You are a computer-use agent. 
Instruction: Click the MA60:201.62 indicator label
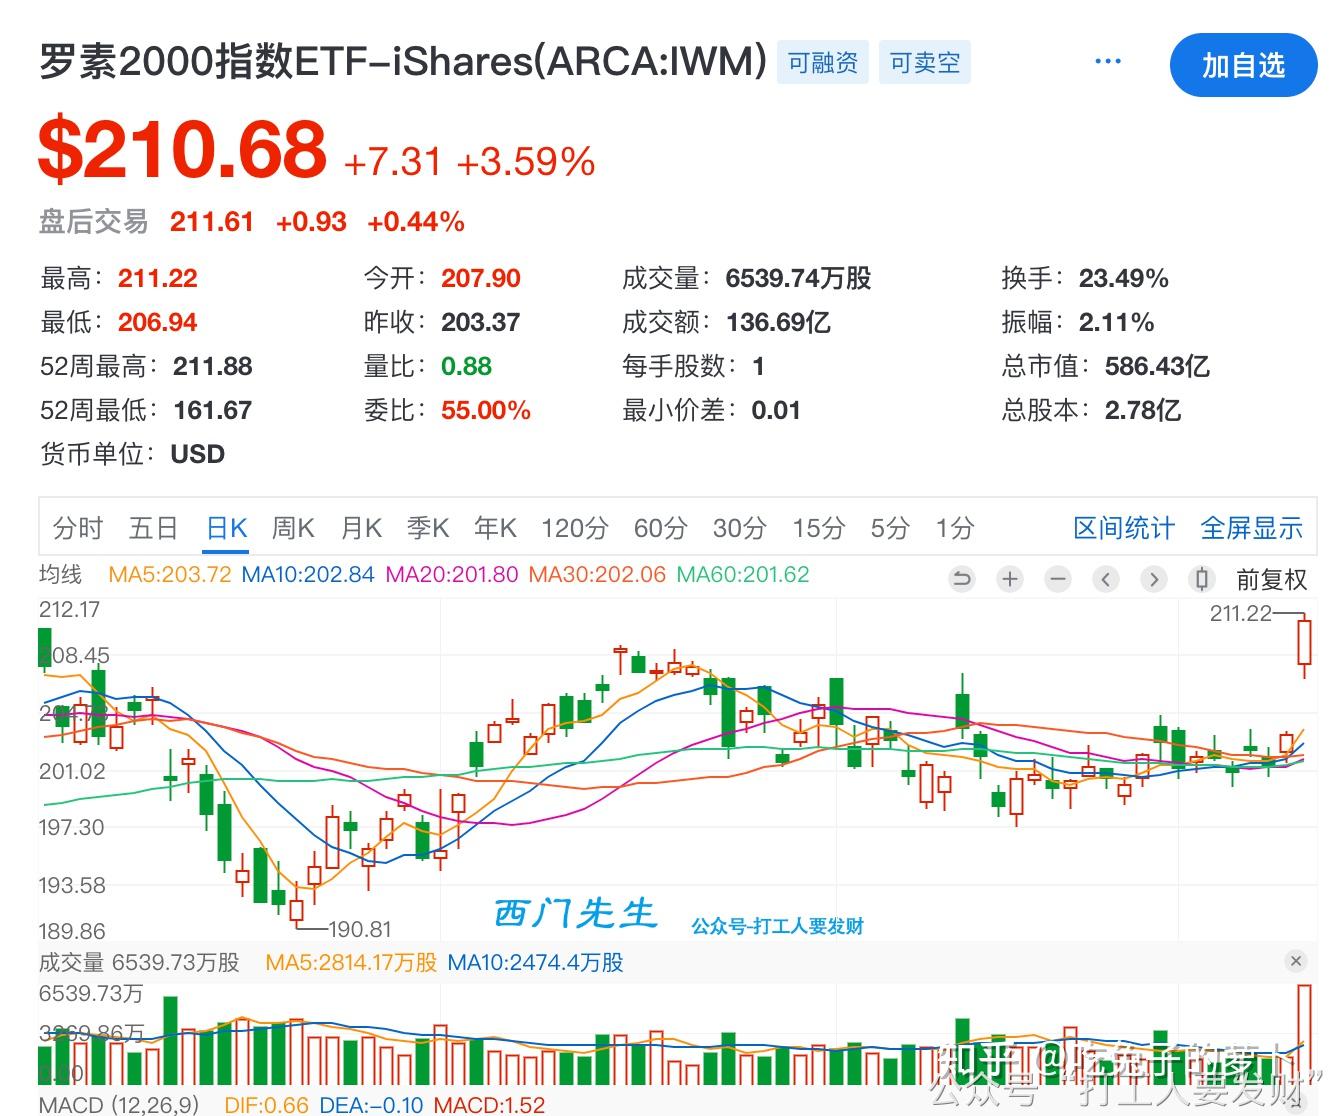click(x=743, y=575)
